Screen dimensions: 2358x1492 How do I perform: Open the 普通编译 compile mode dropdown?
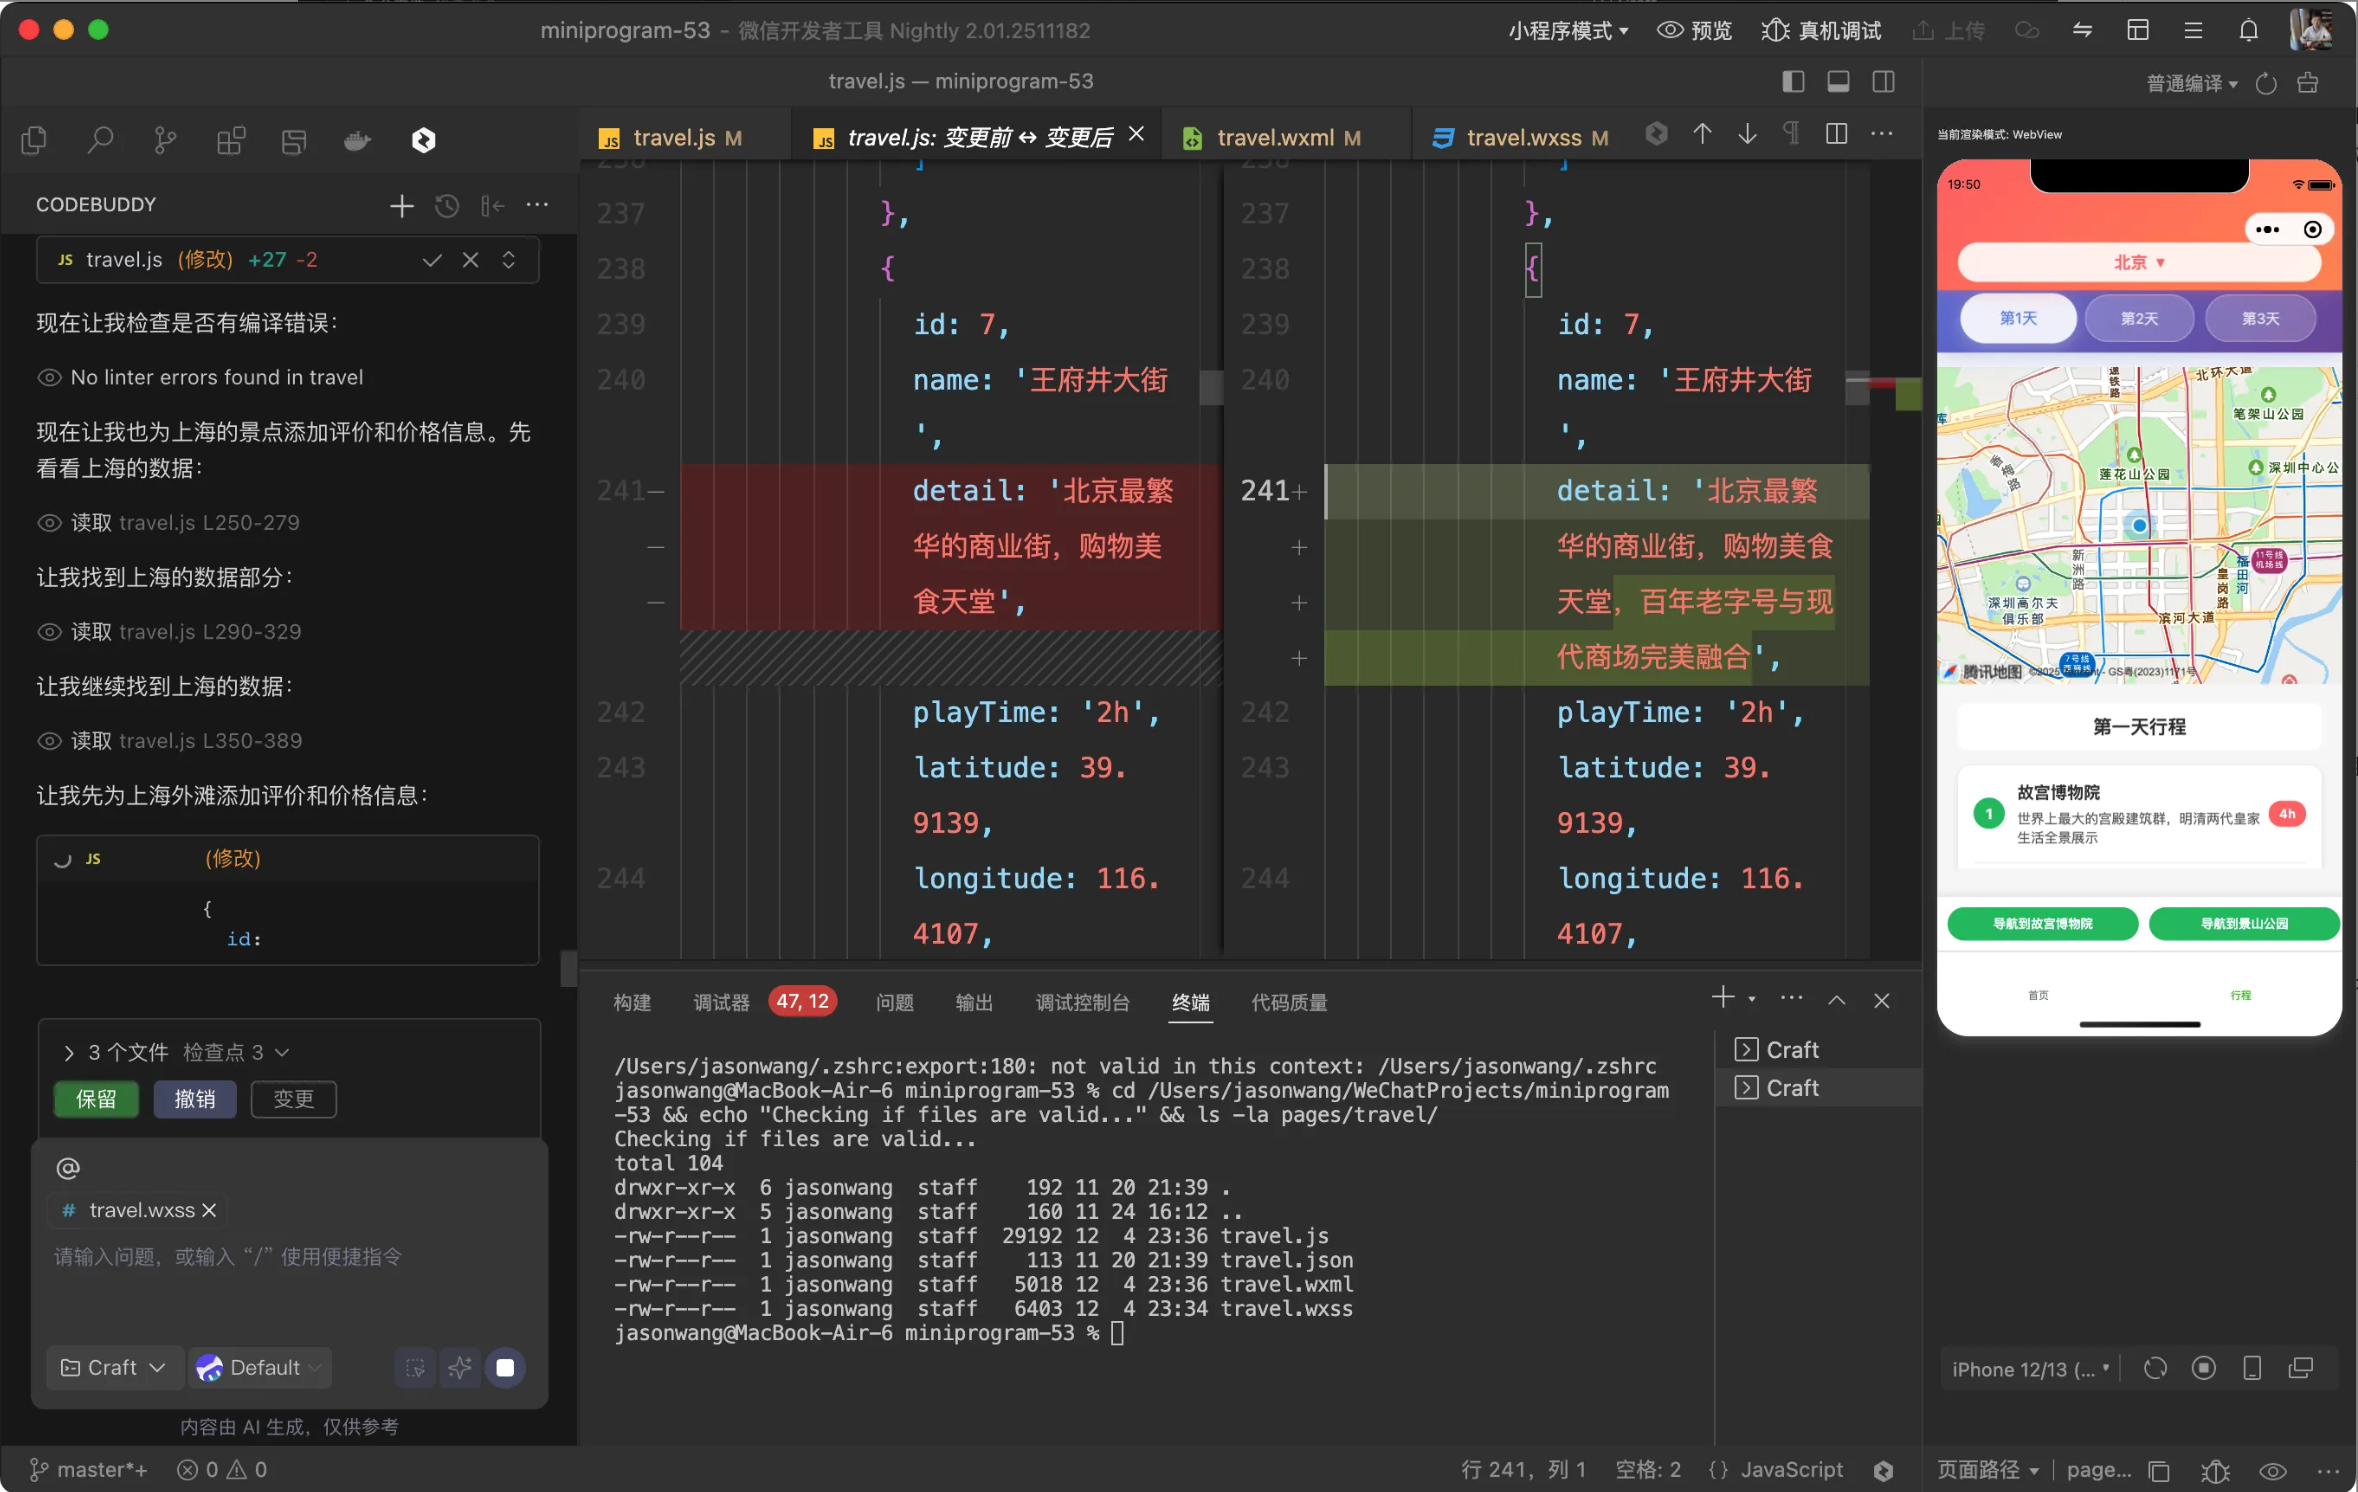pyautogui.click(x=2192, y=83)
